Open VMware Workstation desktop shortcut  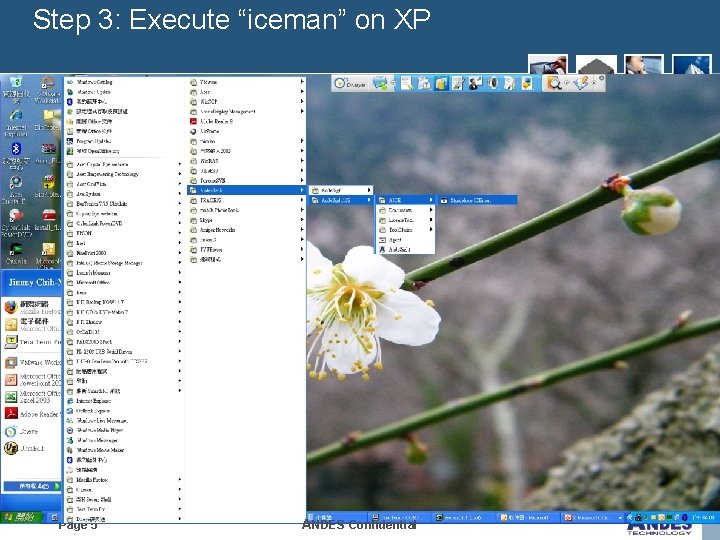47,90
